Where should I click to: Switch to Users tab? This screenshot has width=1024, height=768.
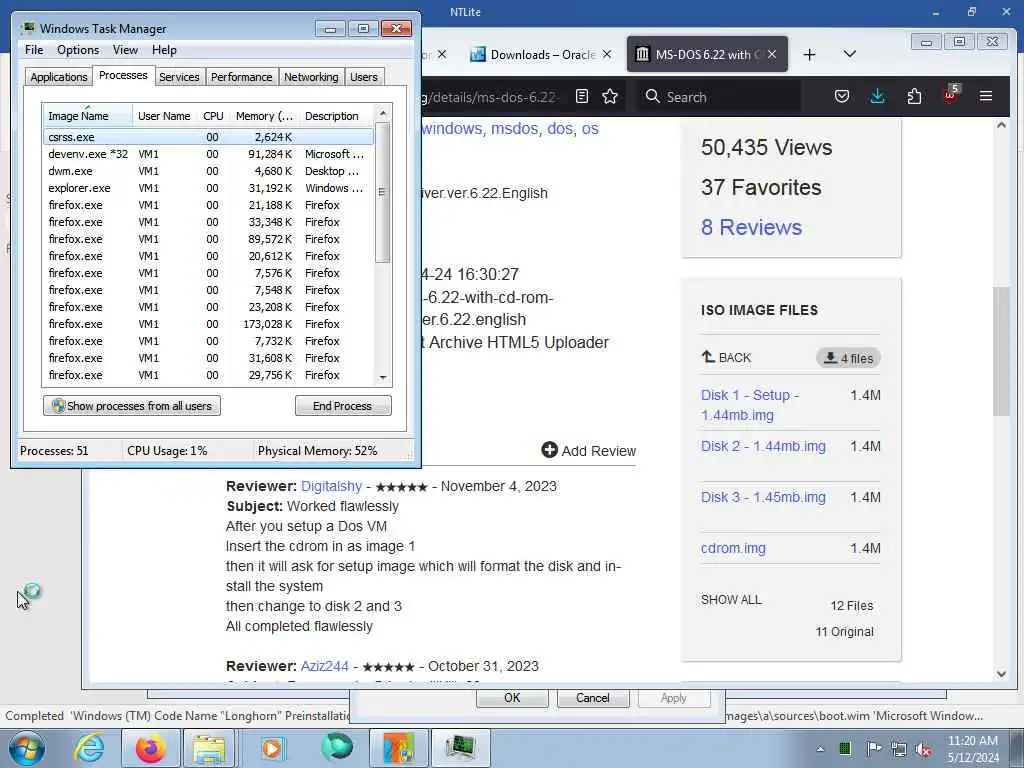click(364, 77)
